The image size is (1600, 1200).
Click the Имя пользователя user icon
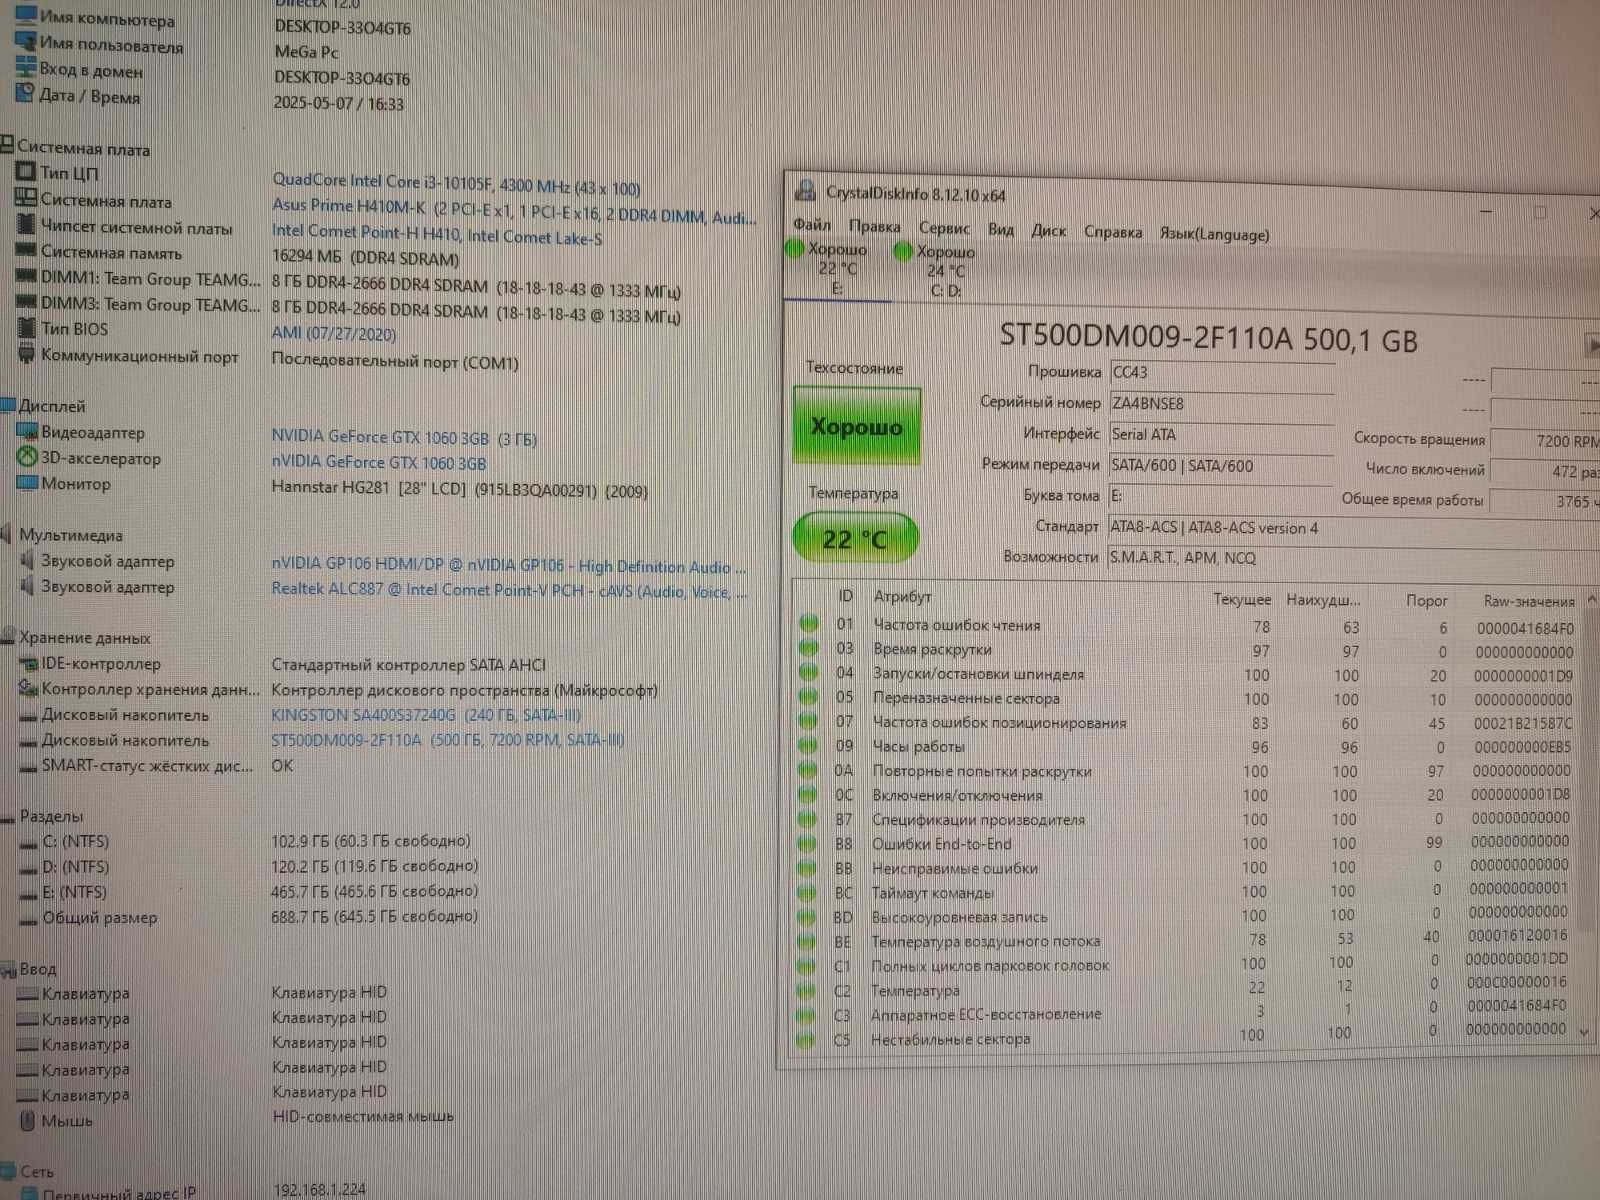(25, 42)
